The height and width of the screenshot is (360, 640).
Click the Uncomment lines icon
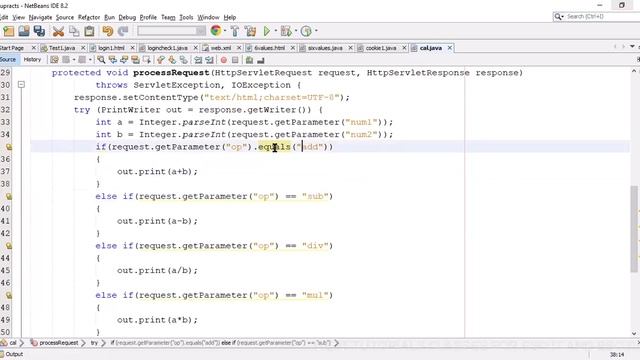click(x=261, y=60)
